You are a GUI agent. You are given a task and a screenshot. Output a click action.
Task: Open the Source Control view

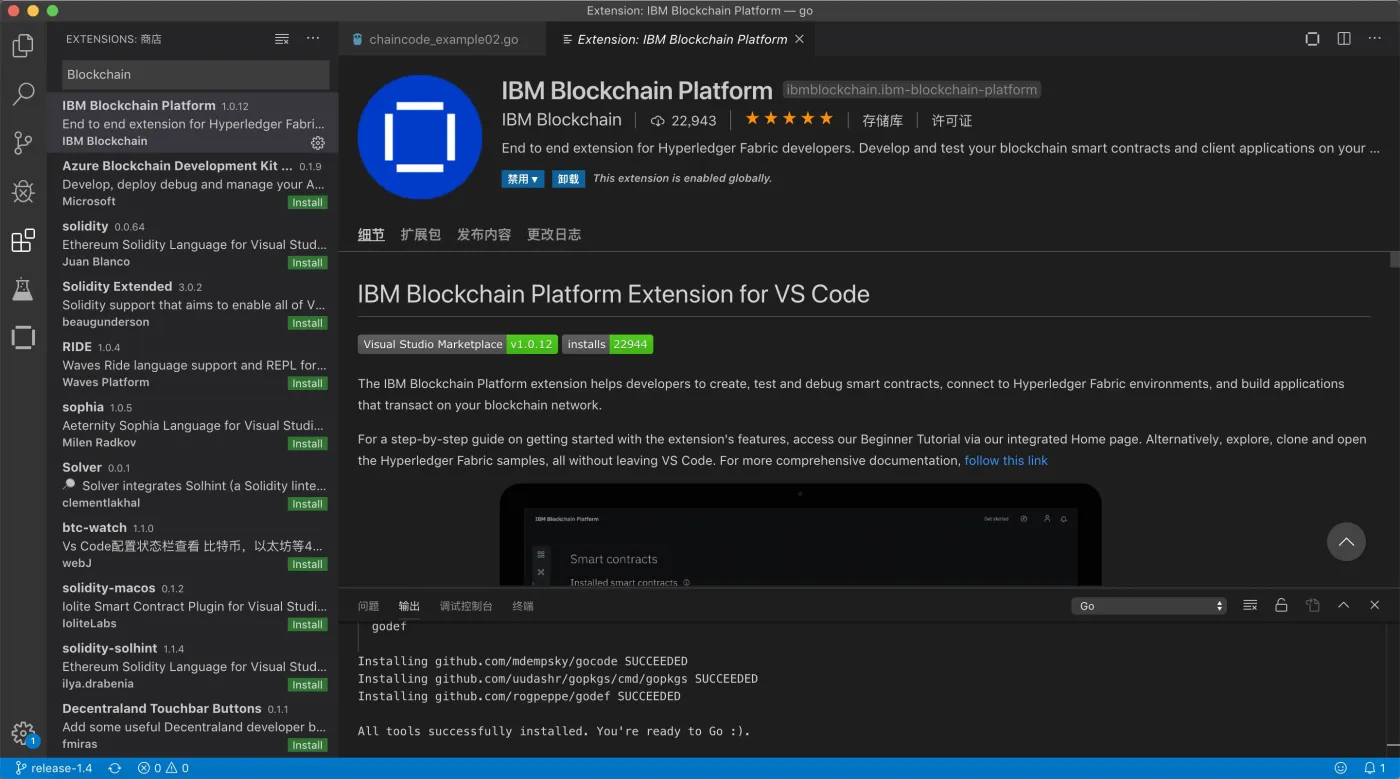click(x=23, y=143)
